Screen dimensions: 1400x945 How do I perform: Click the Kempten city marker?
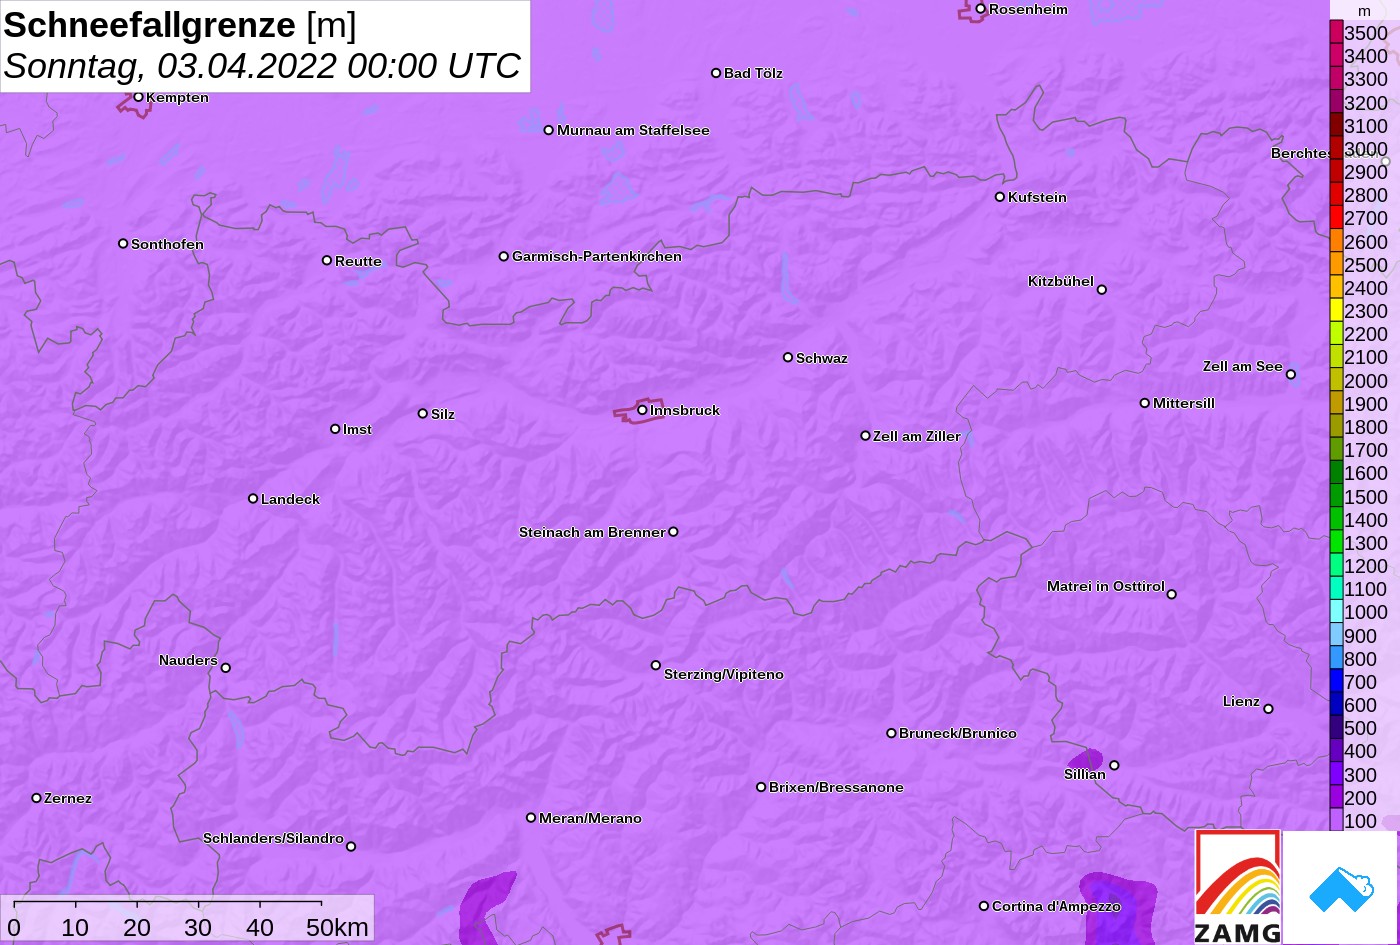coord(139,97)
